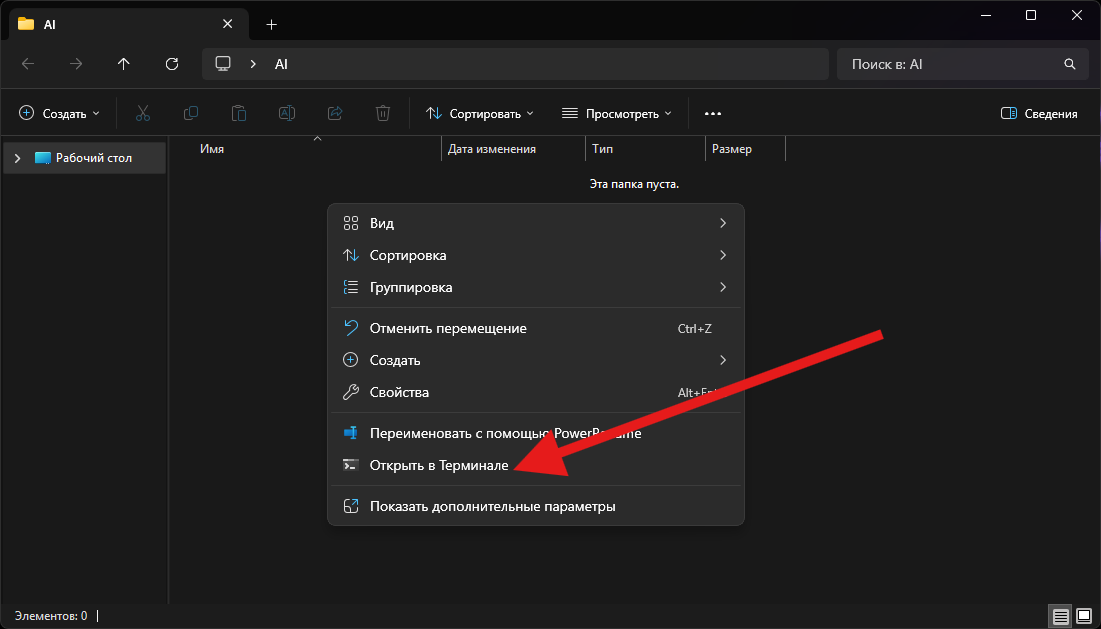Open the See more three-dots menu
The height and width of the screenshot is (629, 1101).
tap(713, 113)
